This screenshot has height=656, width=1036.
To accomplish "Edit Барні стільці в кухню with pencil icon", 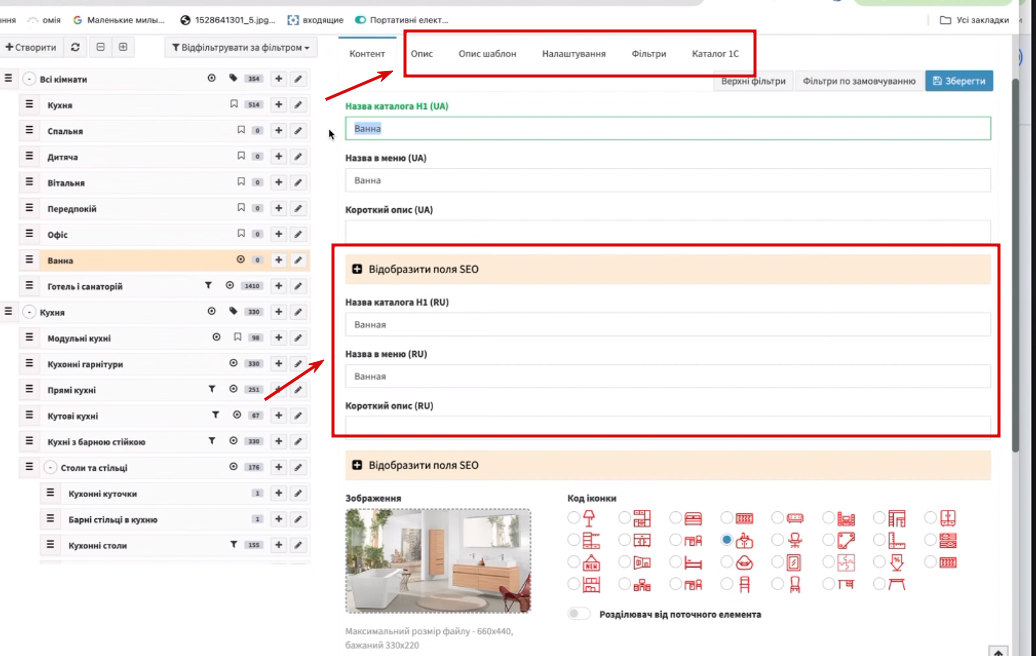I will tap(298, 519).
